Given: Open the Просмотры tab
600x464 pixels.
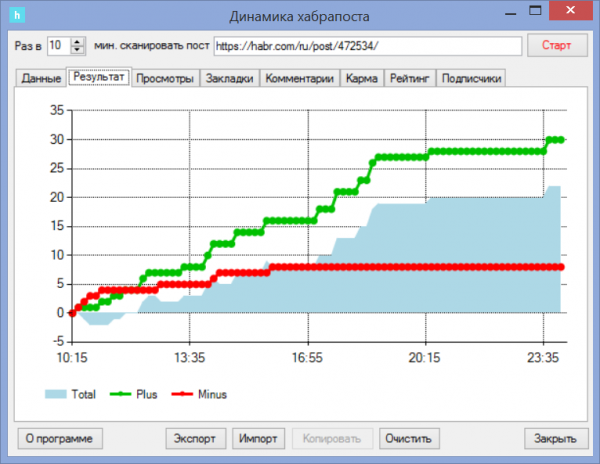Looking at the screenshot, I should [x=165, y=78].
